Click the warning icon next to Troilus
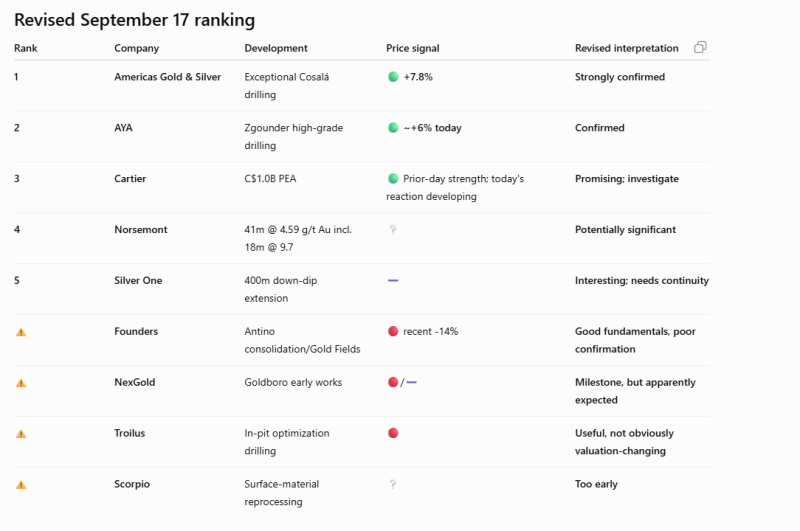 click(21, 434)
